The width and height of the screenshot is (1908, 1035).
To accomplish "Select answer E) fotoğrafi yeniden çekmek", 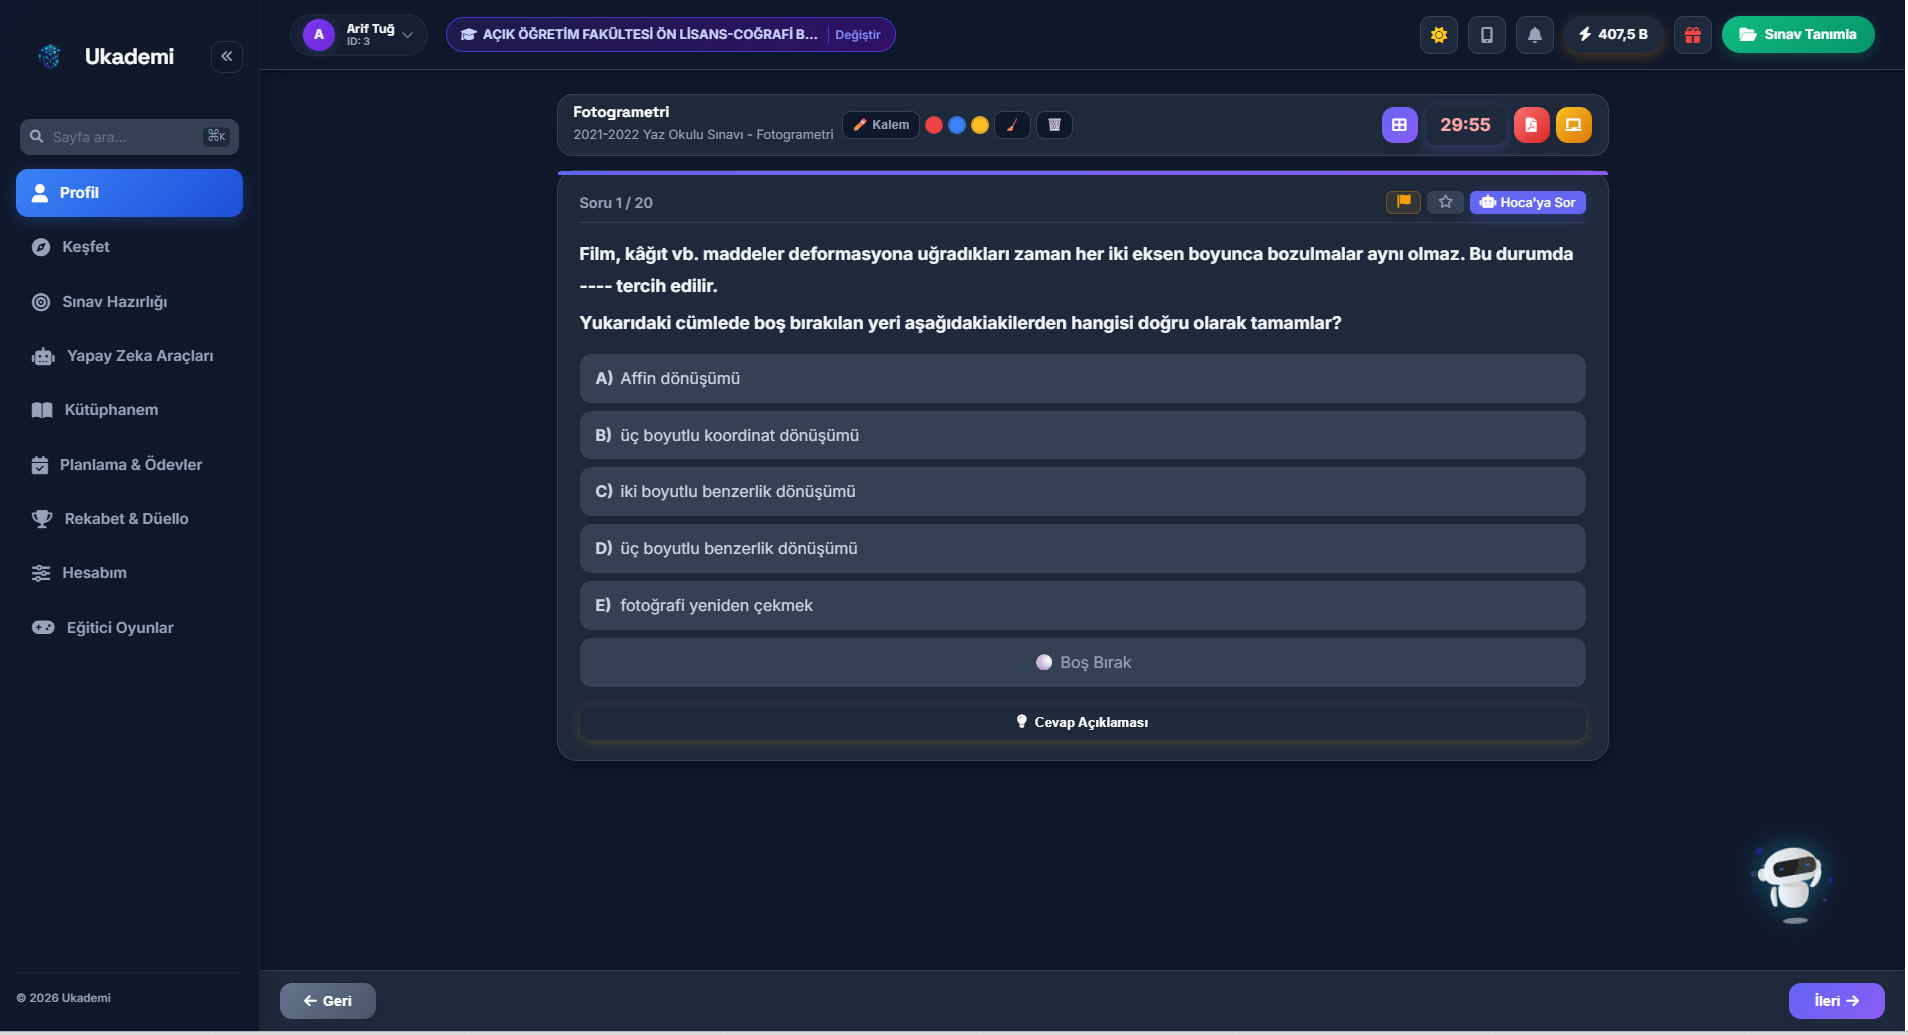I will coord(1082,606).
